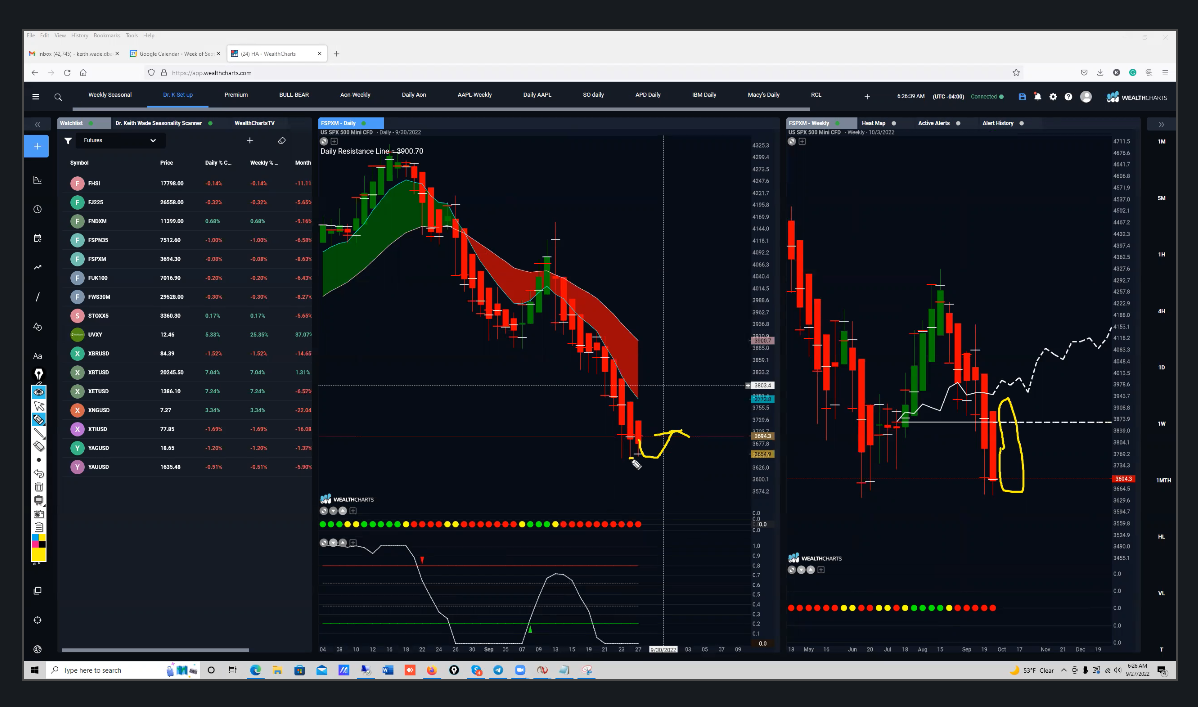
Task: Select the line drawing annotation tool
Action: click(39, 433)
